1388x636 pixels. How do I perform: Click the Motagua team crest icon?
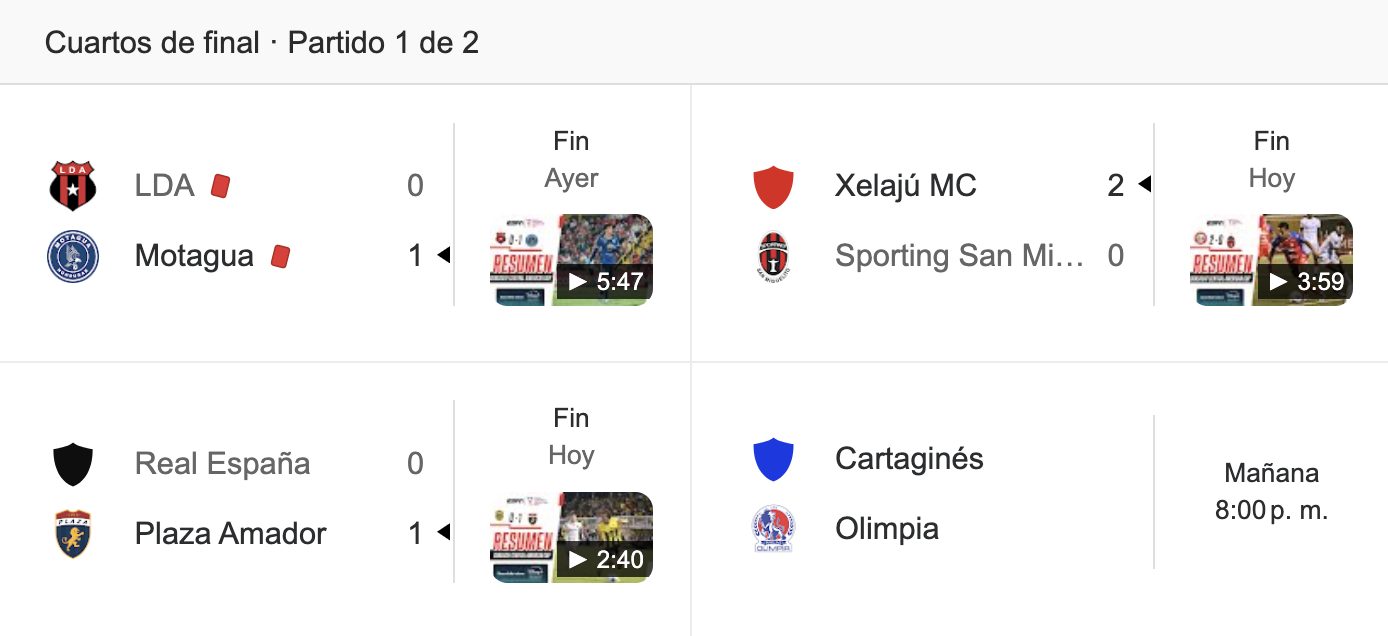73,257
